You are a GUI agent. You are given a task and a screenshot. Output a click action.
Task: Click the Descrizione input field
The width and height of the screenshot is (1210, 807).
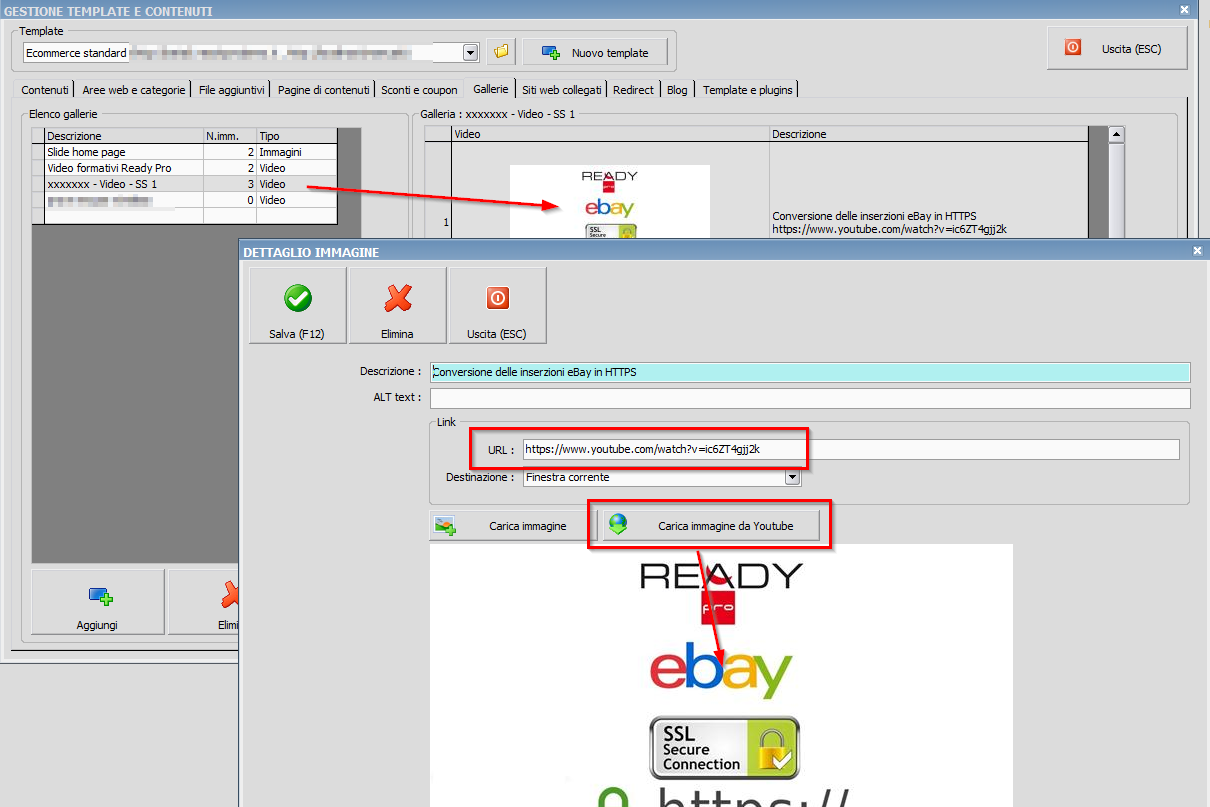coord(810,372)
